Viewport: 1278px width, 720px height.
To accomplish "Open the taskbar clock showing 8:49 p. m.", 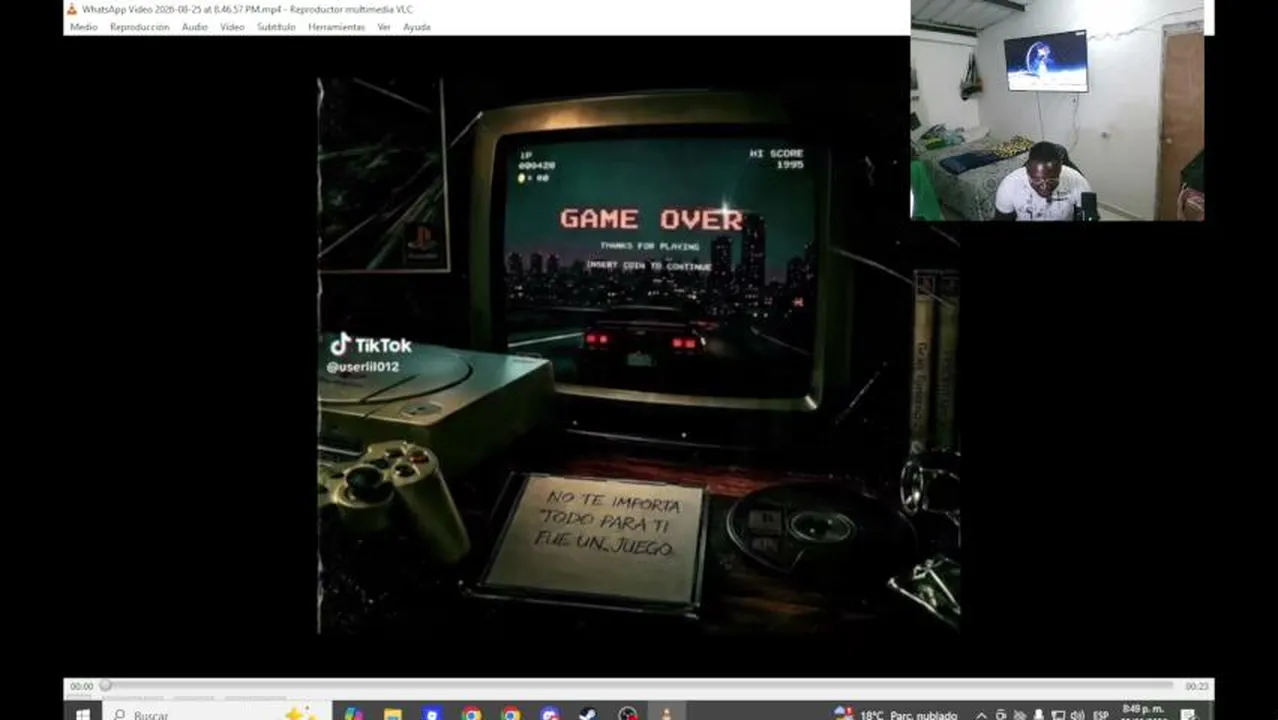I will click(1143, 713).
